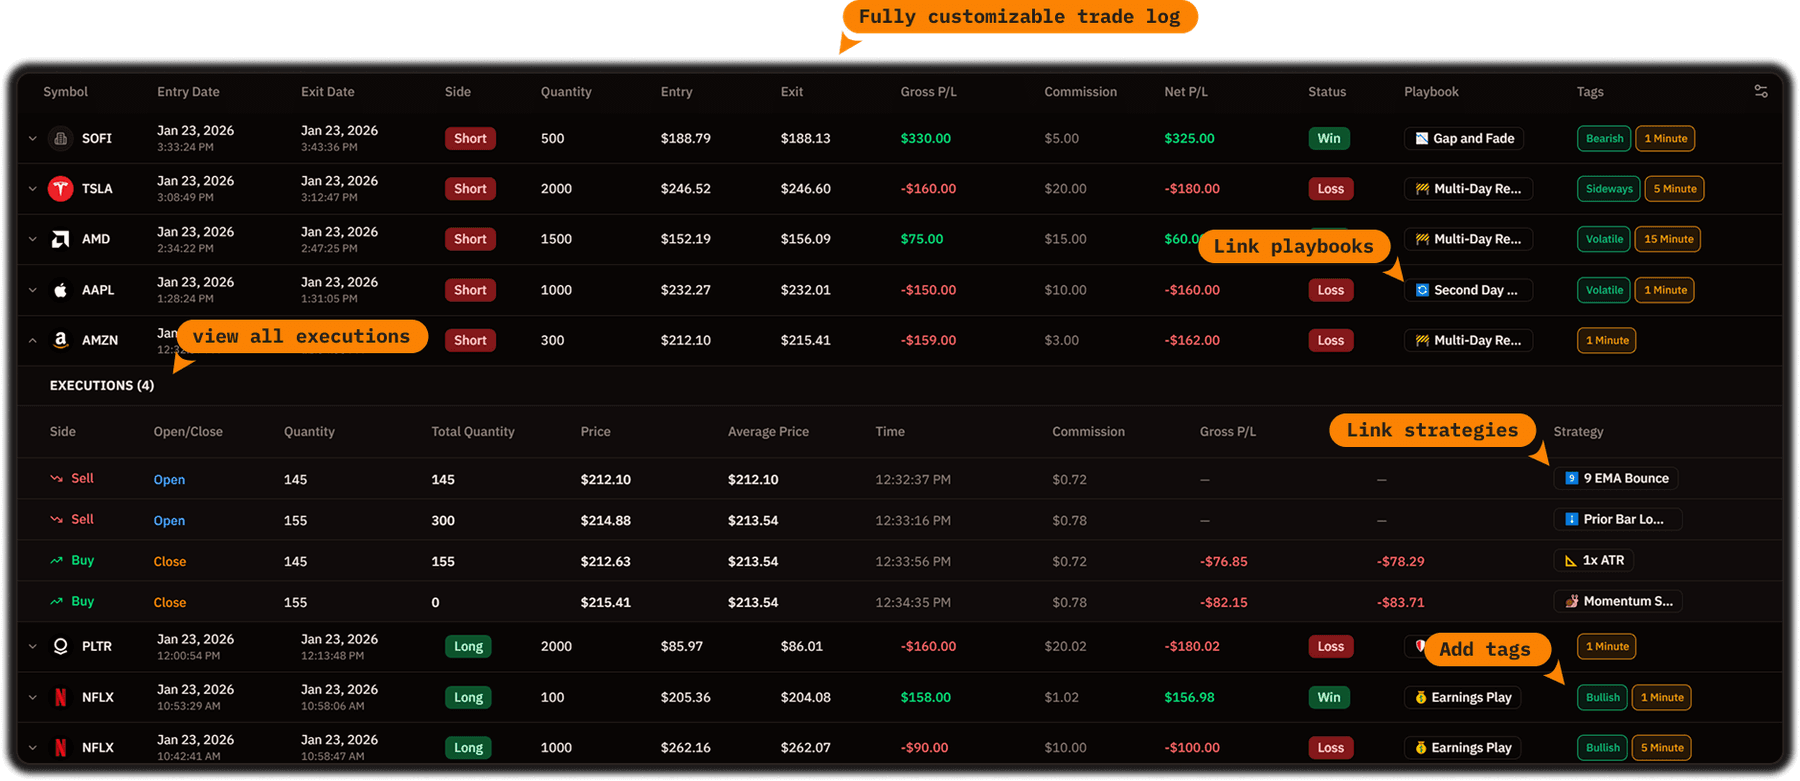This screenshot has height=781, width=1800.
Task: Click Multi-Day Re... icon in AMZN row
Action: pyautogui.click(x=1422, y=340)
